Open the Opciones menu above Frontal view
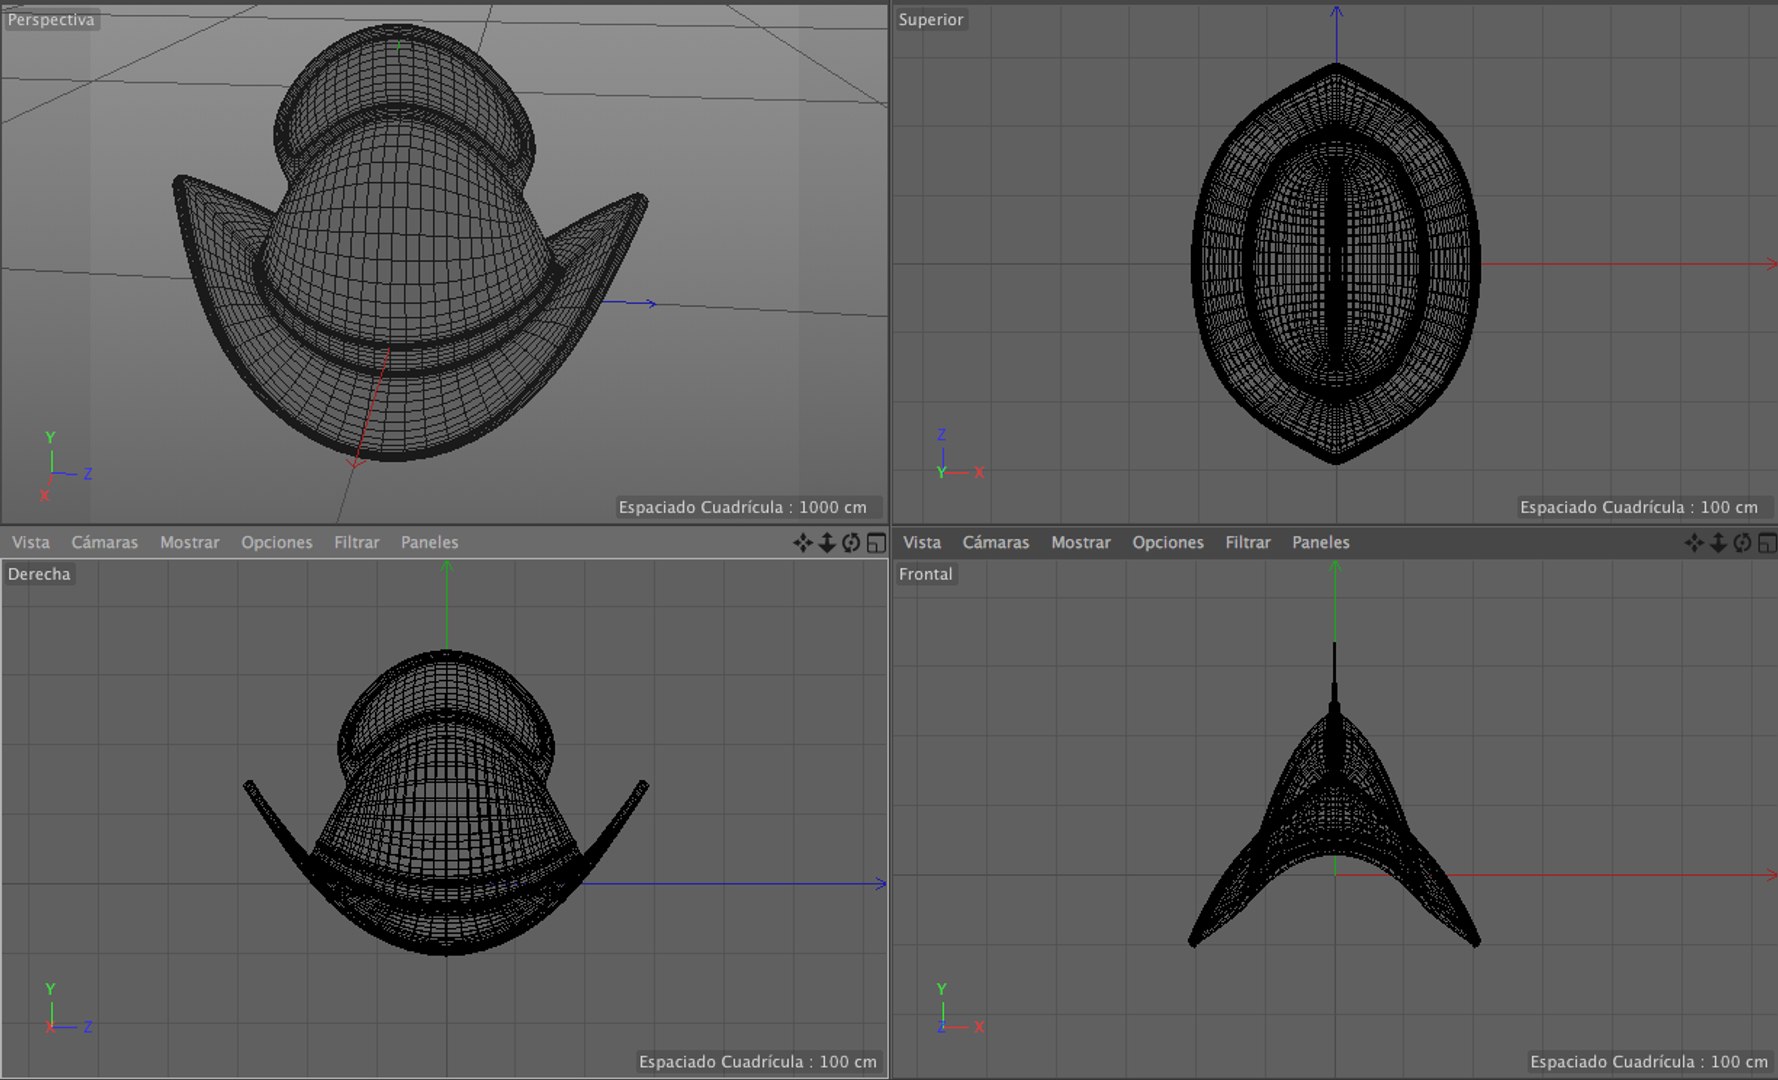The height and width of the screenshot is (1080, 1778). [1168, 542]
